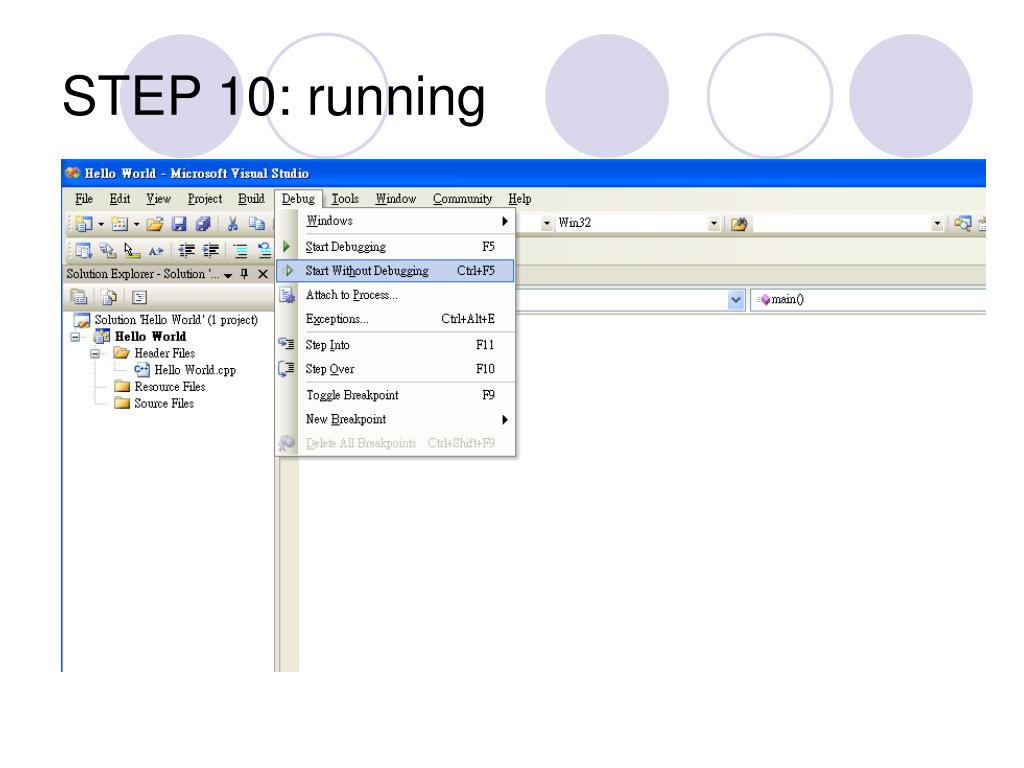Viewport: 1024px width, 768px height.
Task: Open the scope dropdown left of main()
Action: pyautogui.click(x=736, y=300)
